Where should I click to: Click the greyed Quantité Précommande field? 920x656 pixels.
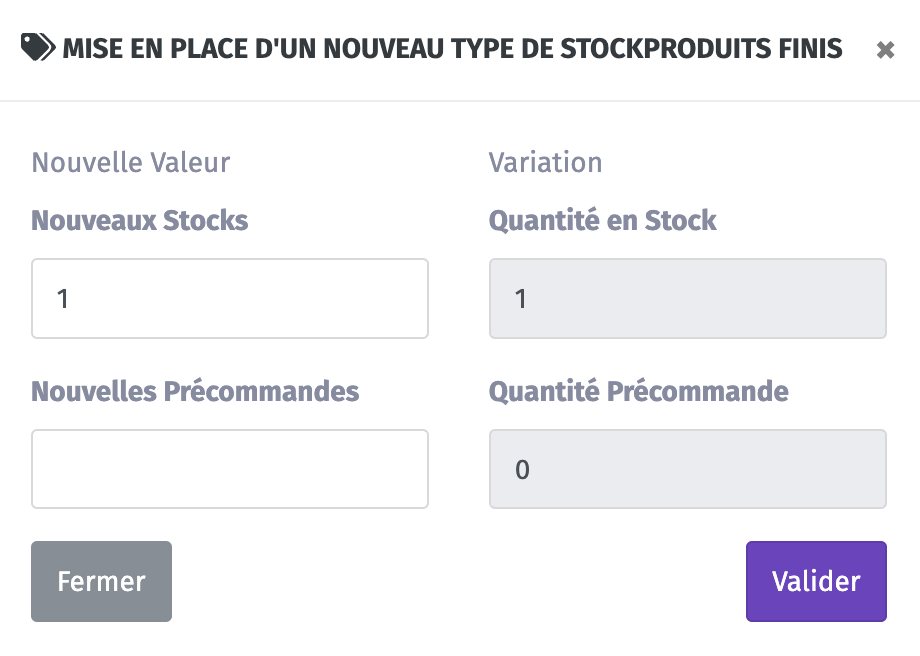(x=688, y=469)
